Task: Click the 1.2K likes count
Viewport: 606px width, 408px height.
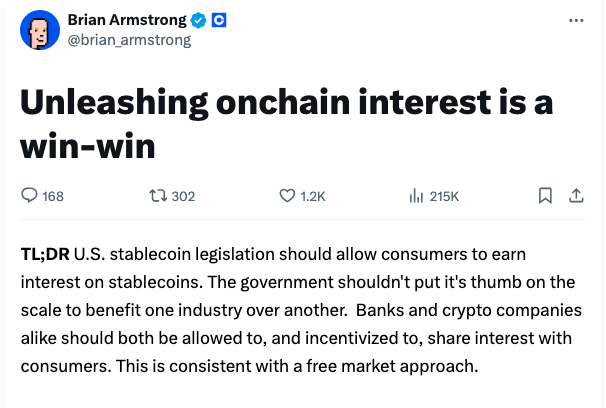Action: pyautogui.click(x=313, y=196)
